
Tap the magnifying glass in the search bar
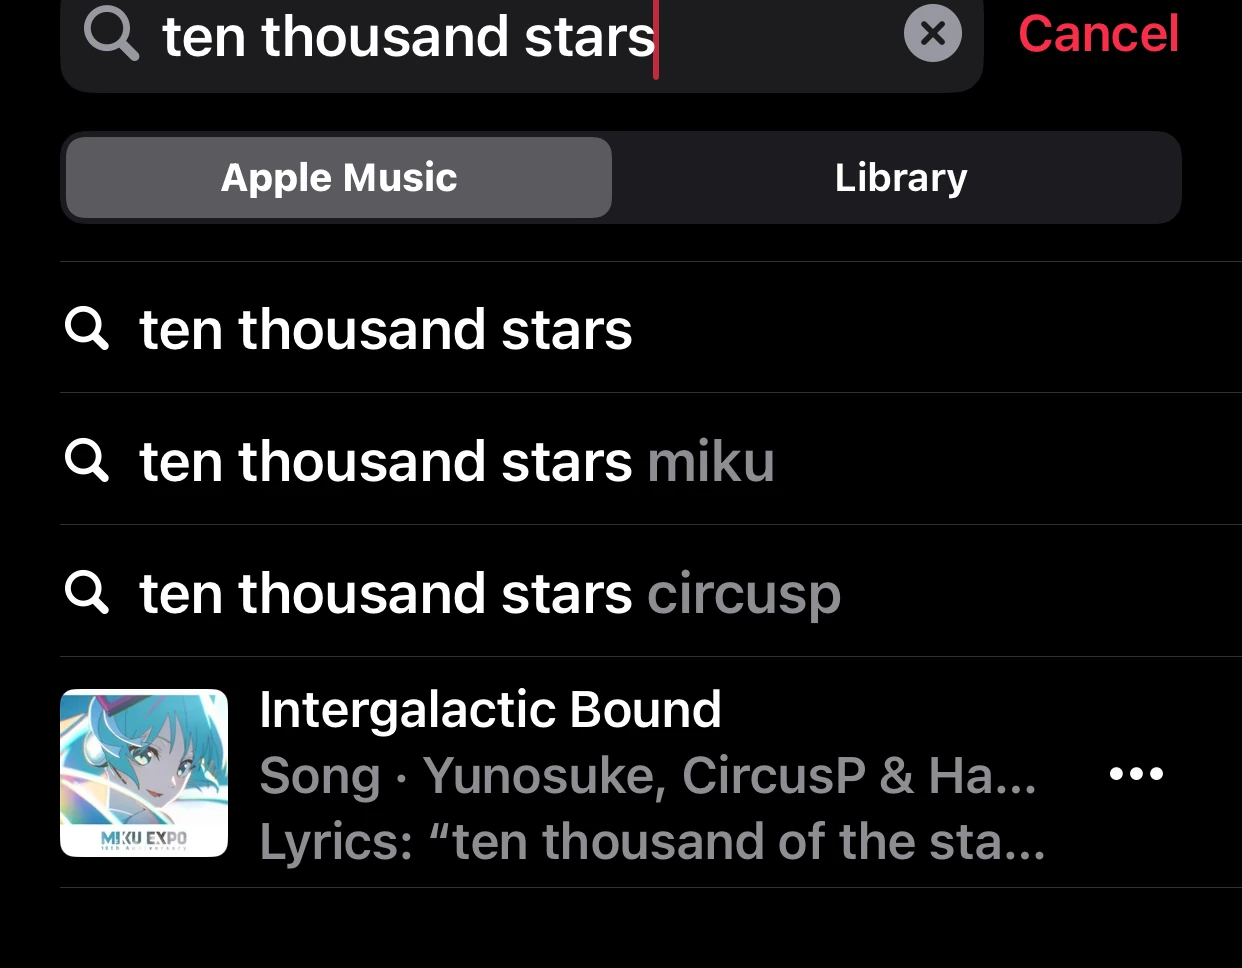111,34
